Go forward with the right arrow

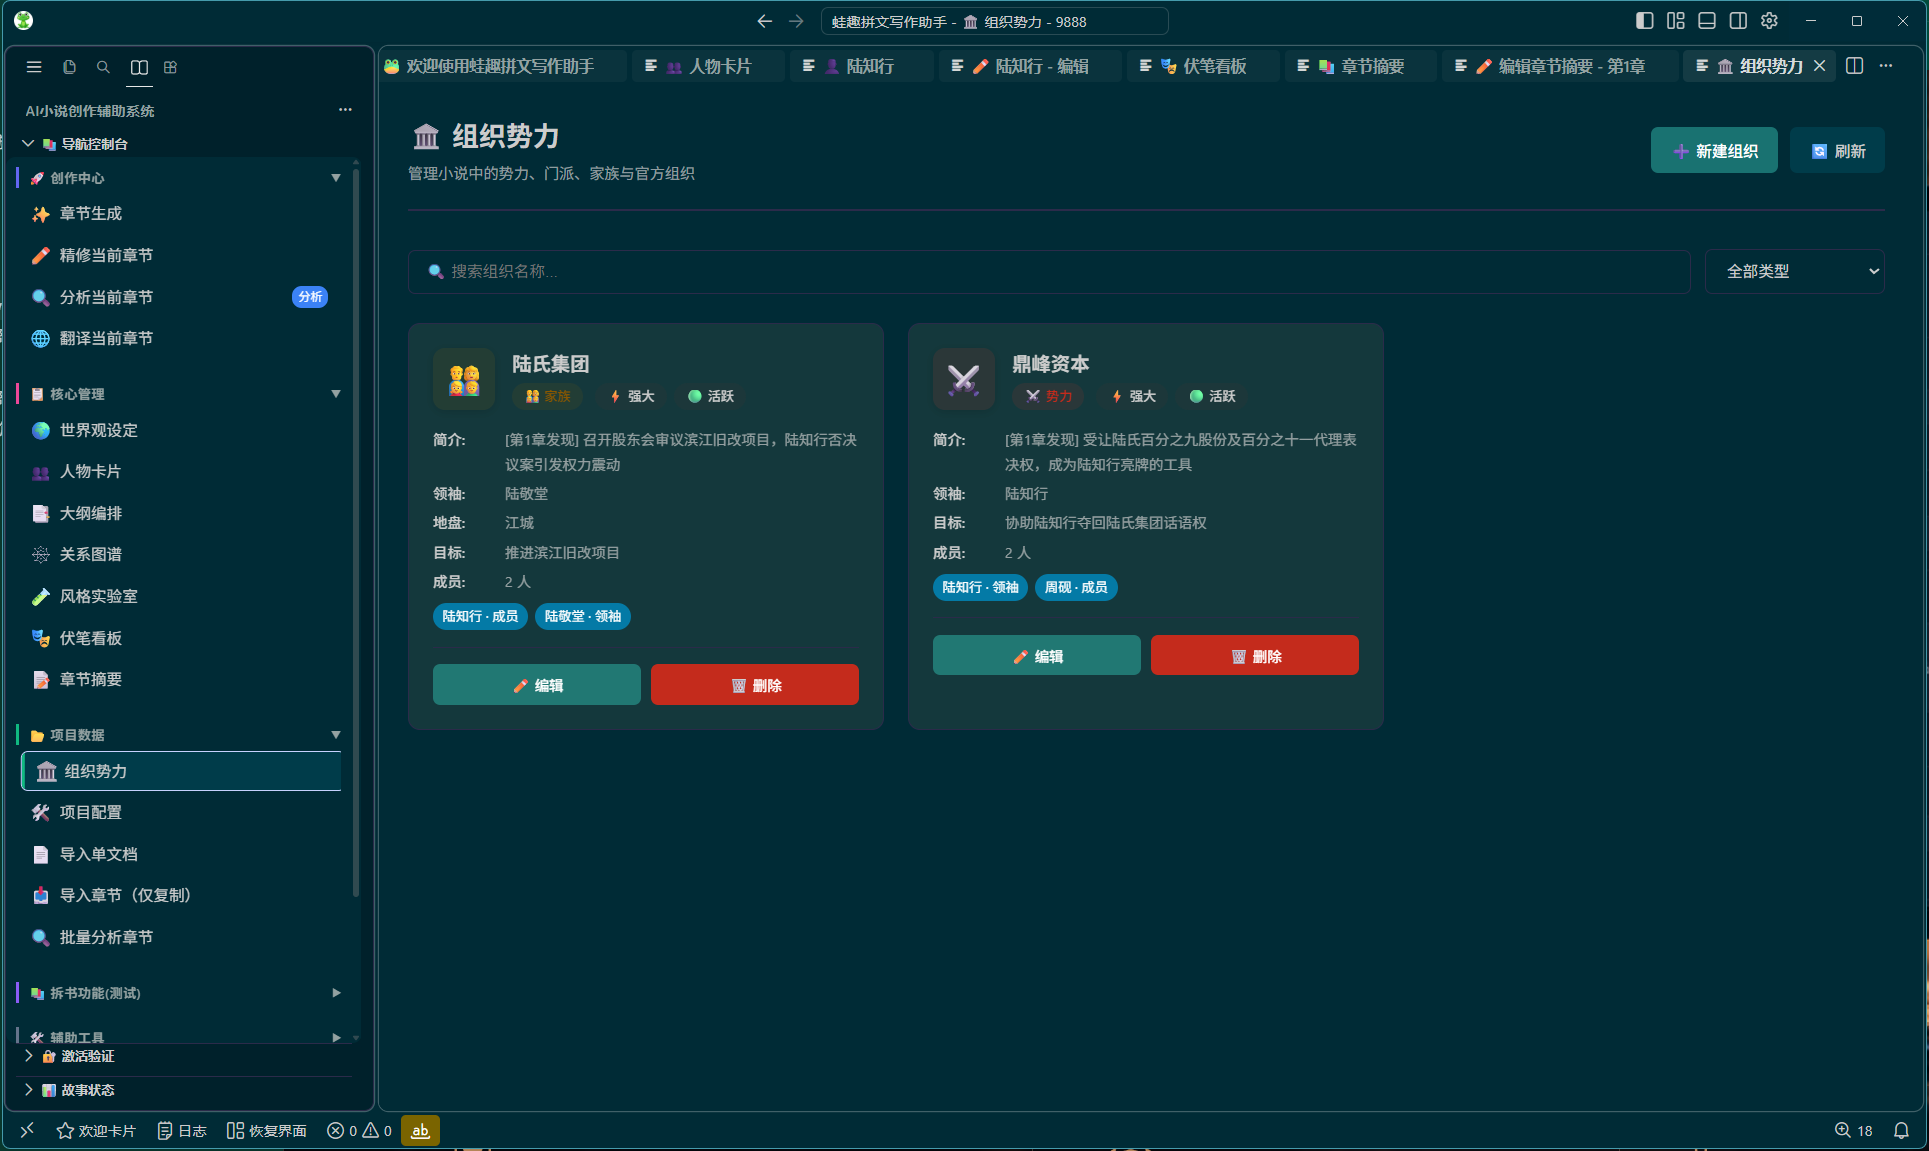tap(796, 21)
